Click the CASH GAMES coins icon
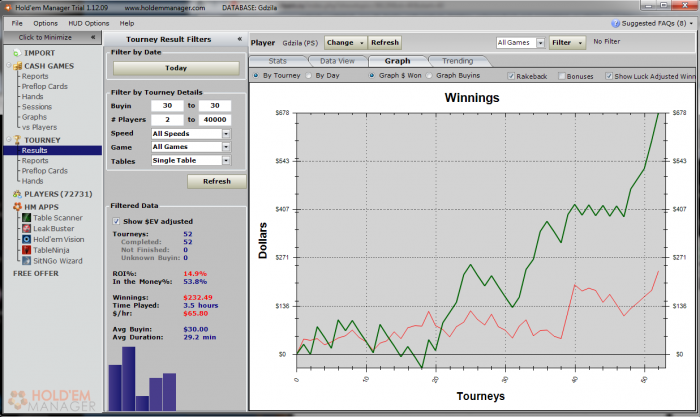 (17, 66)
